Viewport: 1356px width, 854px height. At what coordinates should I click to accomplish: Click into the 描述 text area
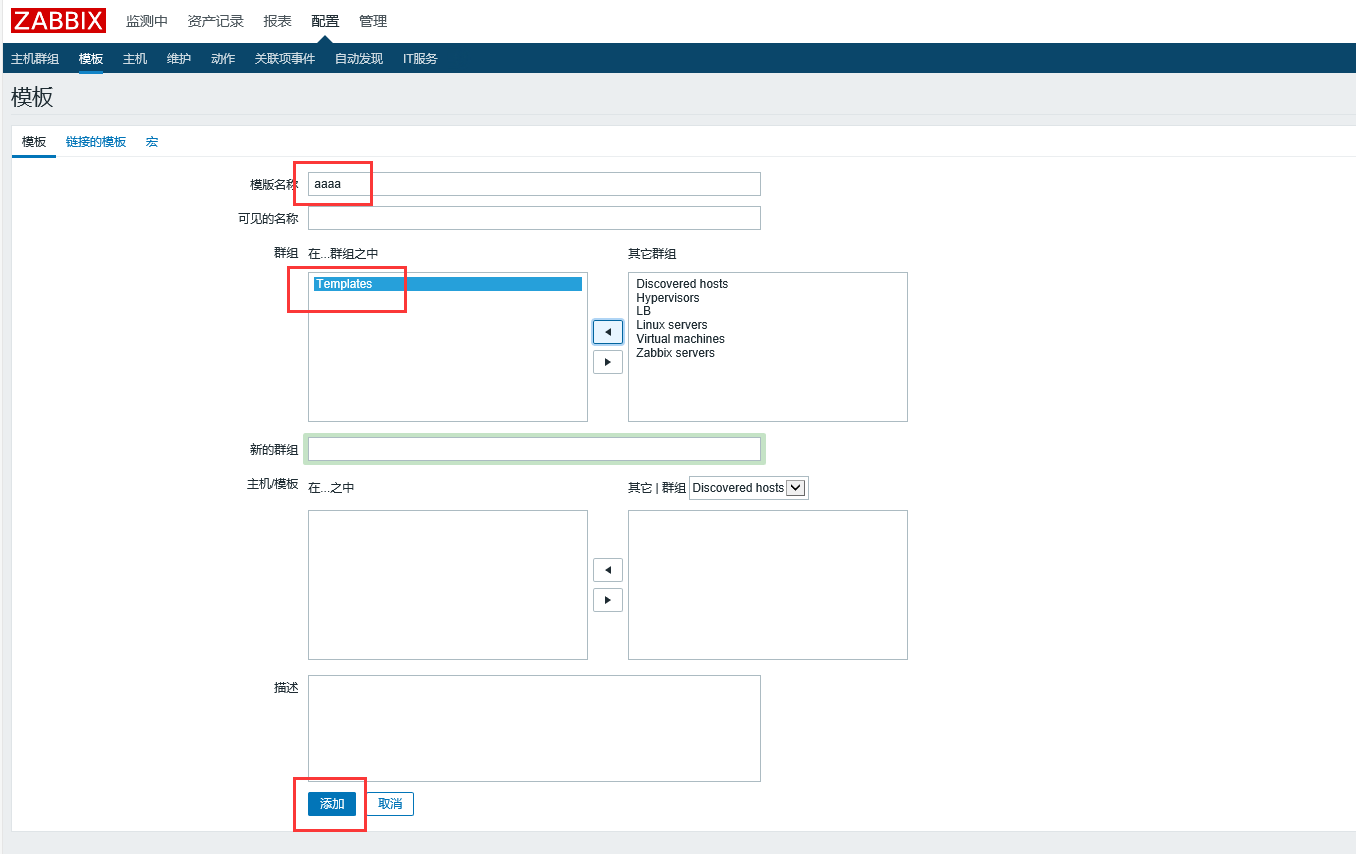[x=534, y=728]
